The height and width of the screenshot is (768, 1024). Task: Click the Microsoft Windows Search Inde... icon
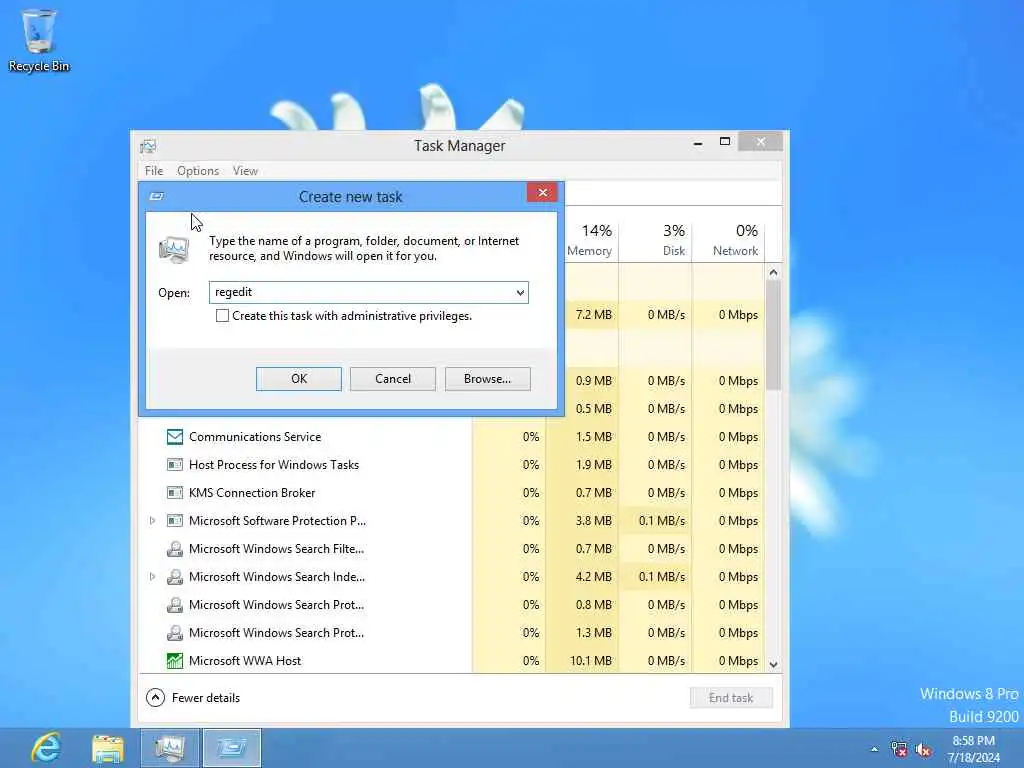[174, 577]
